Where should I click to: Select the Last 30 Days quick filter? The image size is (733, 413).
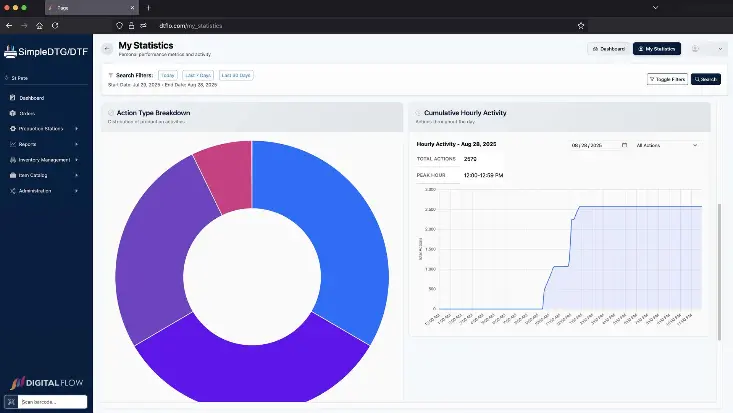[x=237, y=75]
